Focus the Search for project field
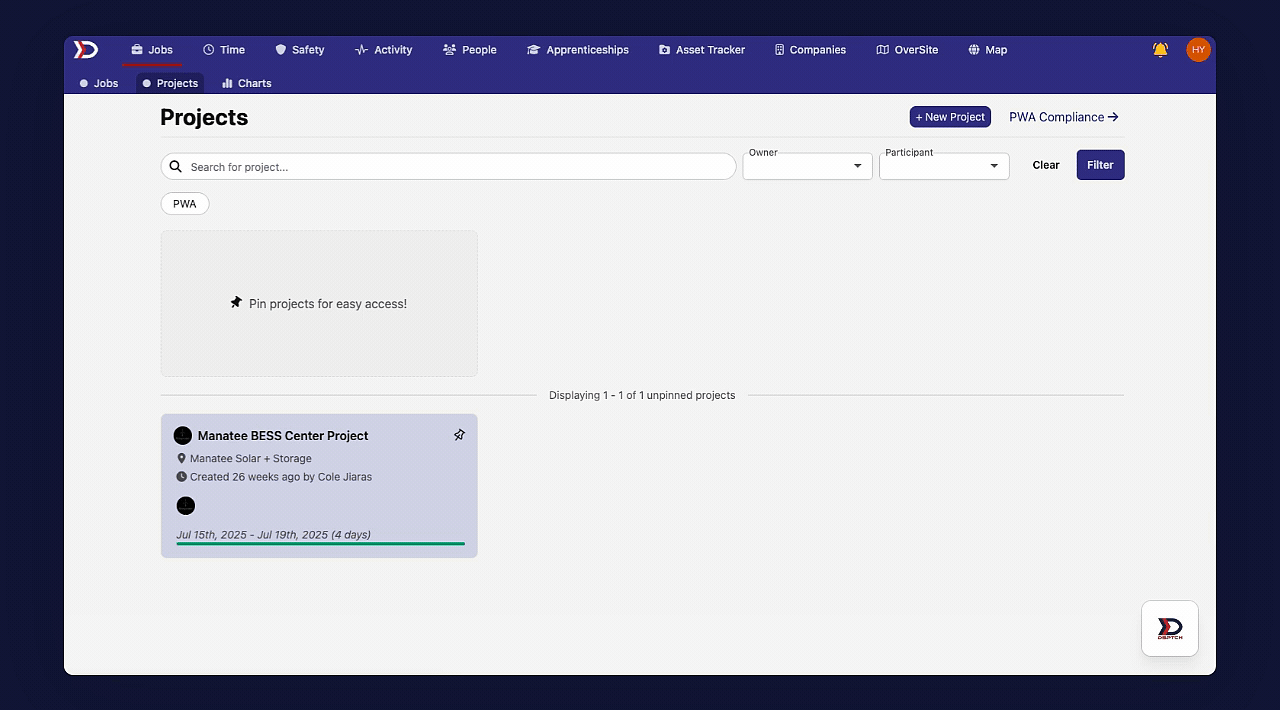This screenshot has height=710, width=1280. pyautogui.click(x=448, y=167)
